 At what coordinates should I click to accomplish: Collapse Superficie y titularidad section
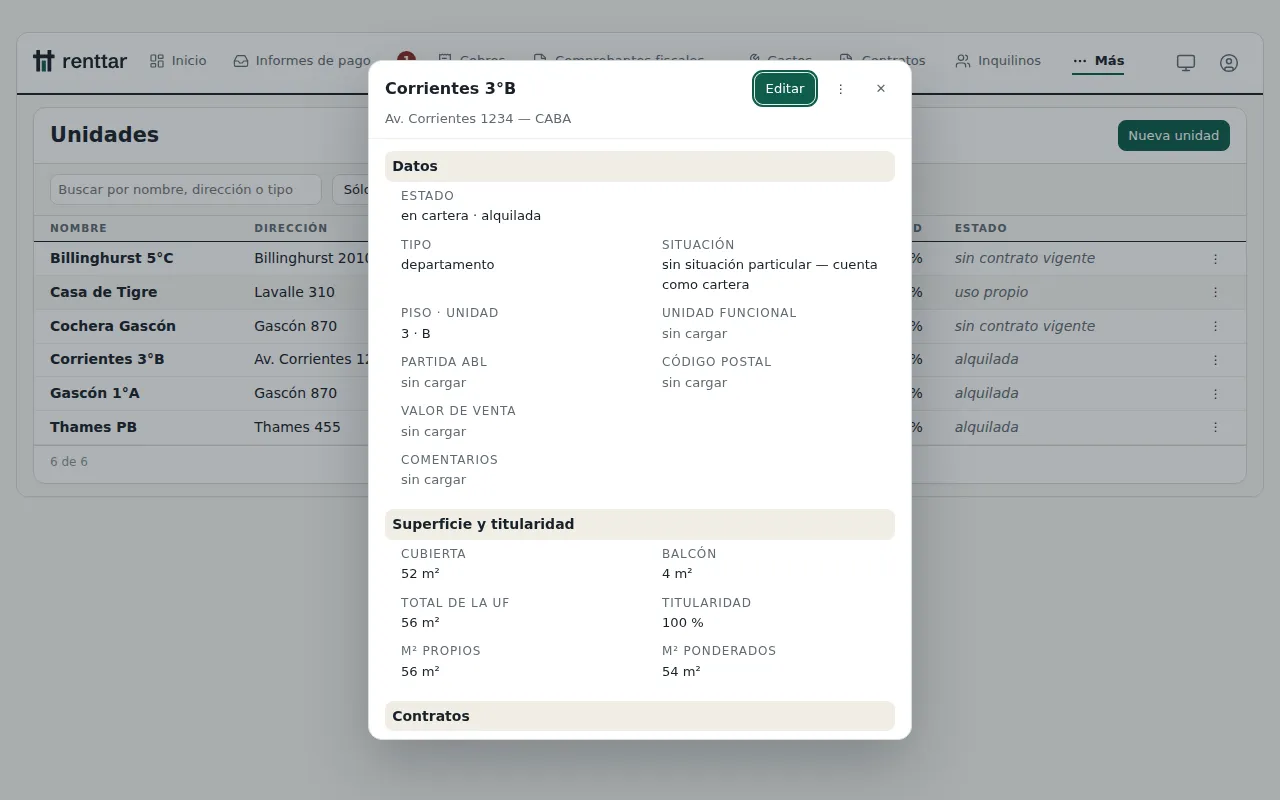(x=640, y=524)
